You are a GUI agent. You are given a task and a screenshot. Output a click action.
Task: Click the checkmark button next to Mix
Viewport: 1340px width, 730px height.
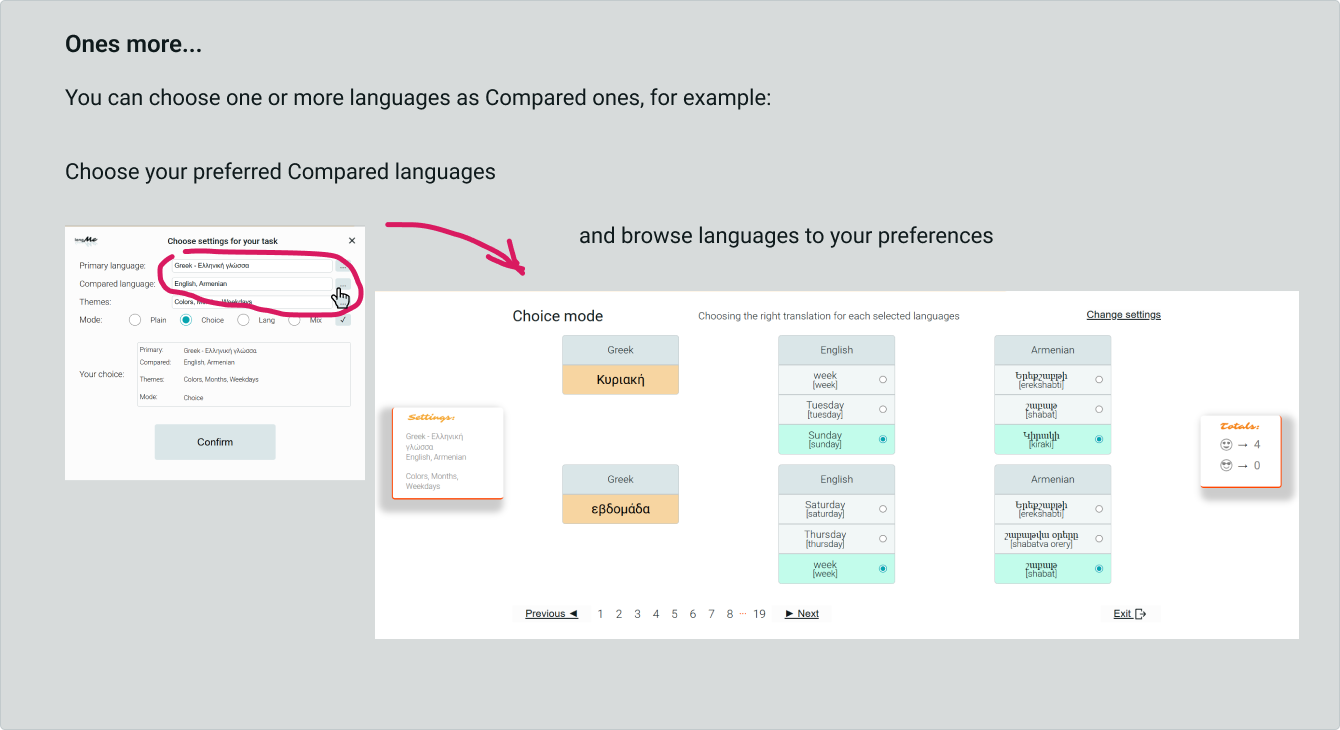coord(343,320)
